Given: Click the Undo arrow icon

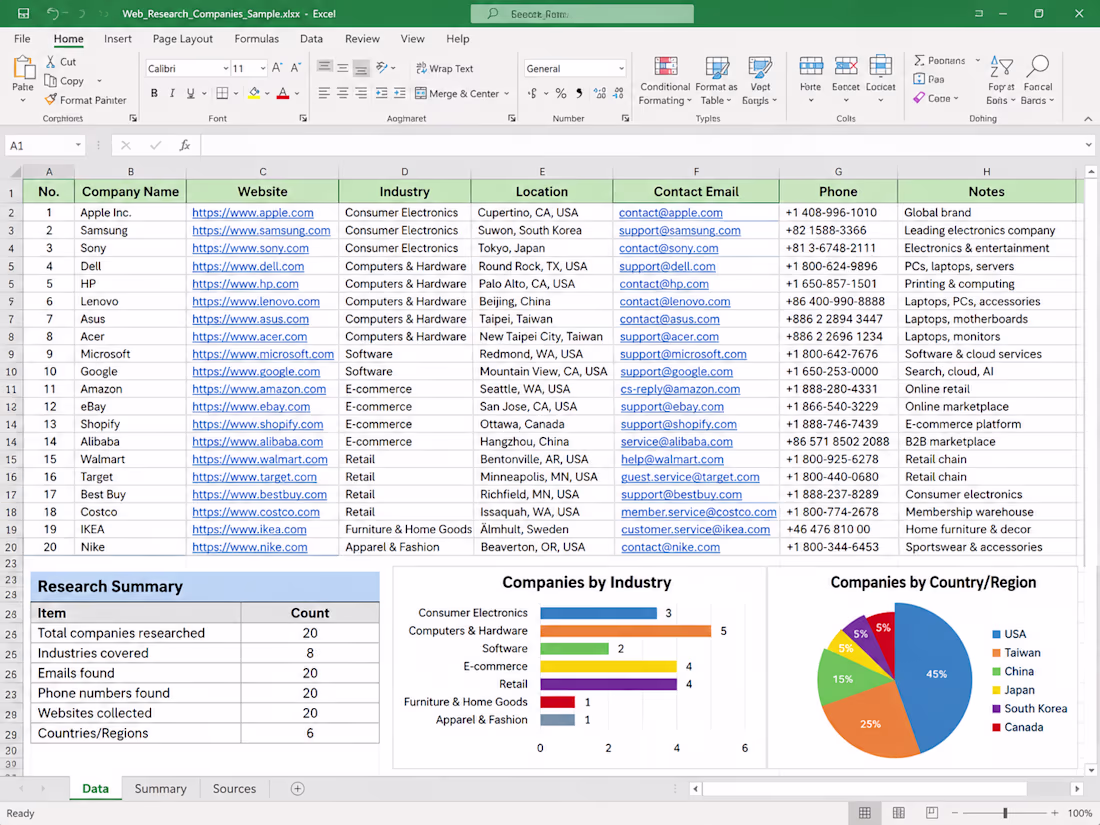Looking at the screenshot, I should [53, 13].
